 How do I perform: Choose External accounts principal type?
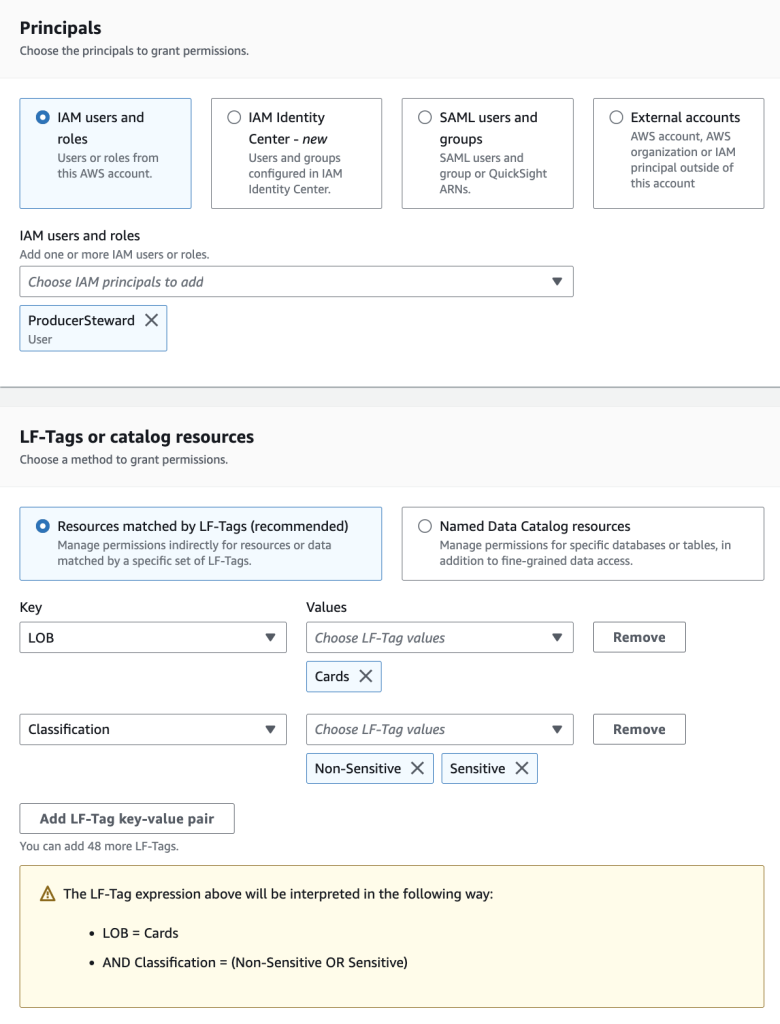[616, 117]
